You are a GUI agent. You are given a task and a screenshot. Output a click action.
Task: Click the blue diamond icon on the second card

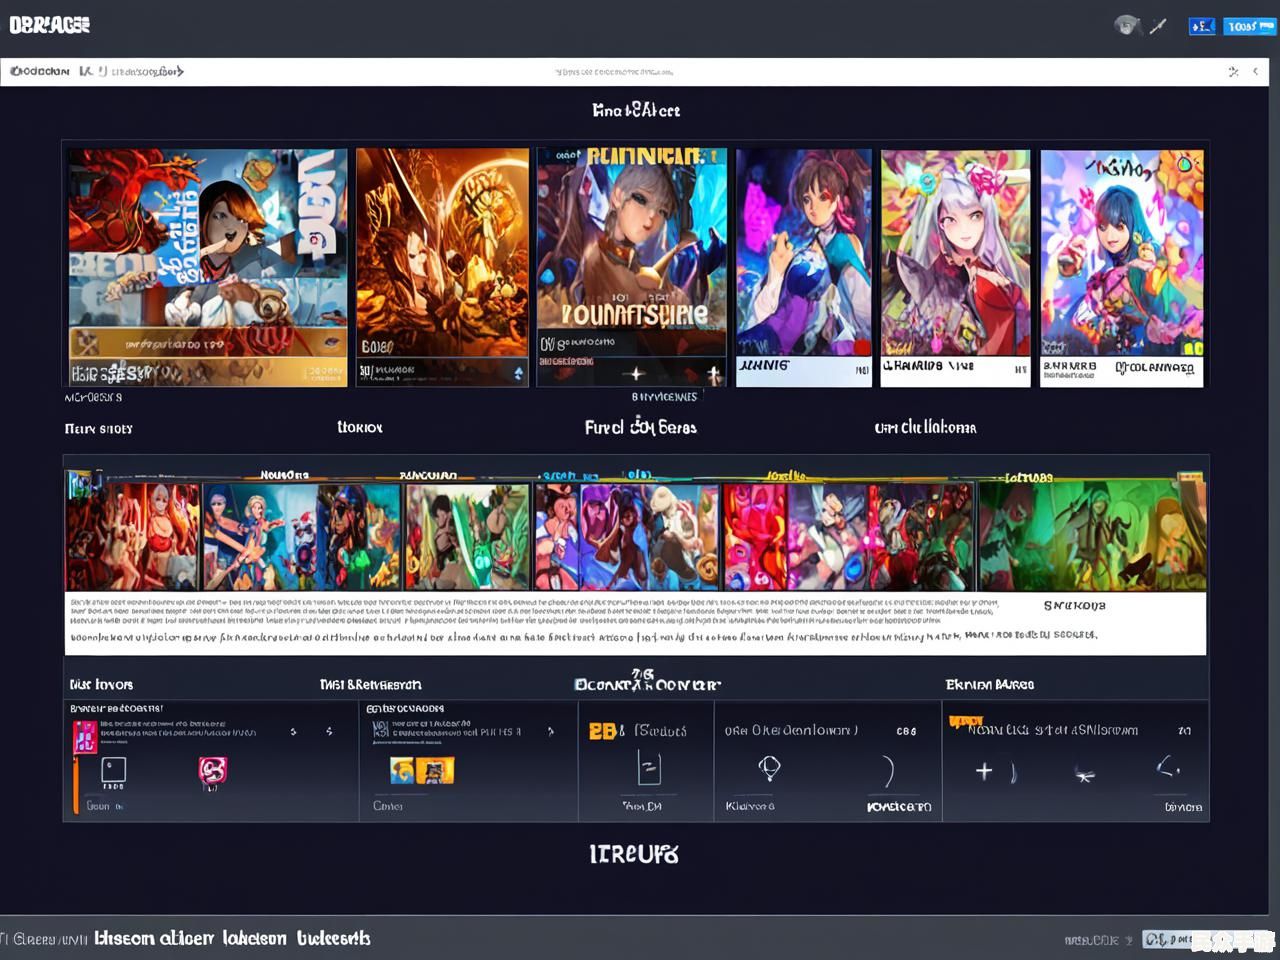tap(518, 373)
